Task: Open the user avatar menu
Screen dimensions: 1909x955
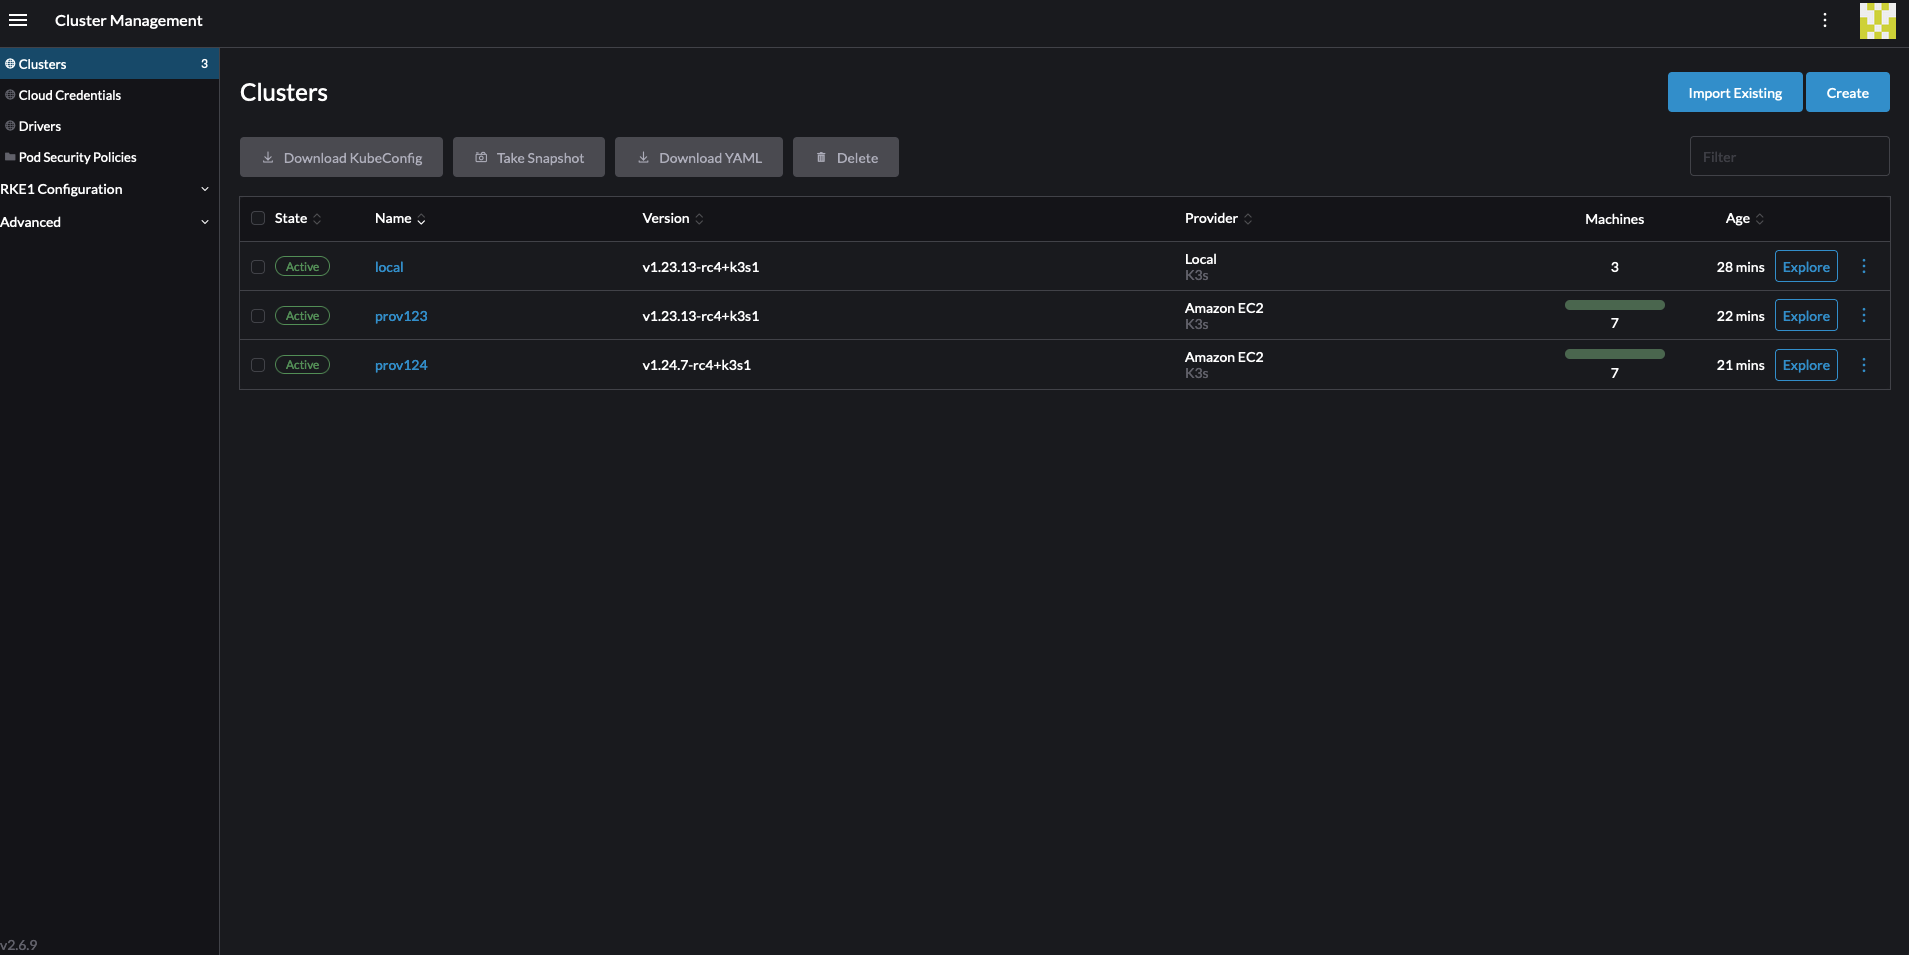Action: (1877, 20)
